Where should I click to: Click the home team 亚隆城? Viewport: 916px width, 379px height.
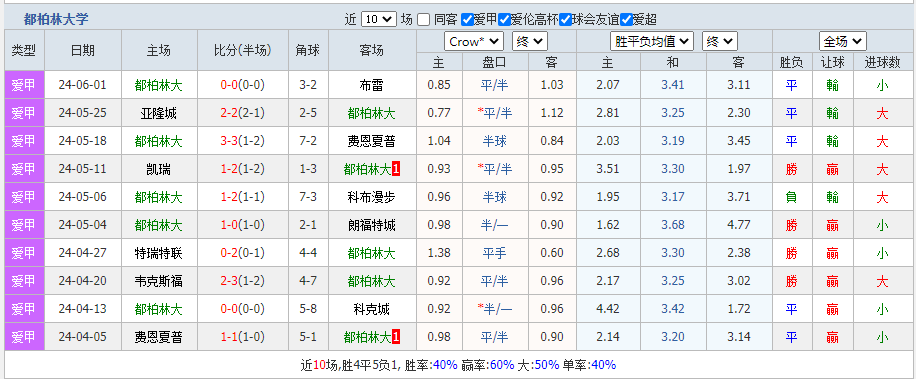pos(158,113)
